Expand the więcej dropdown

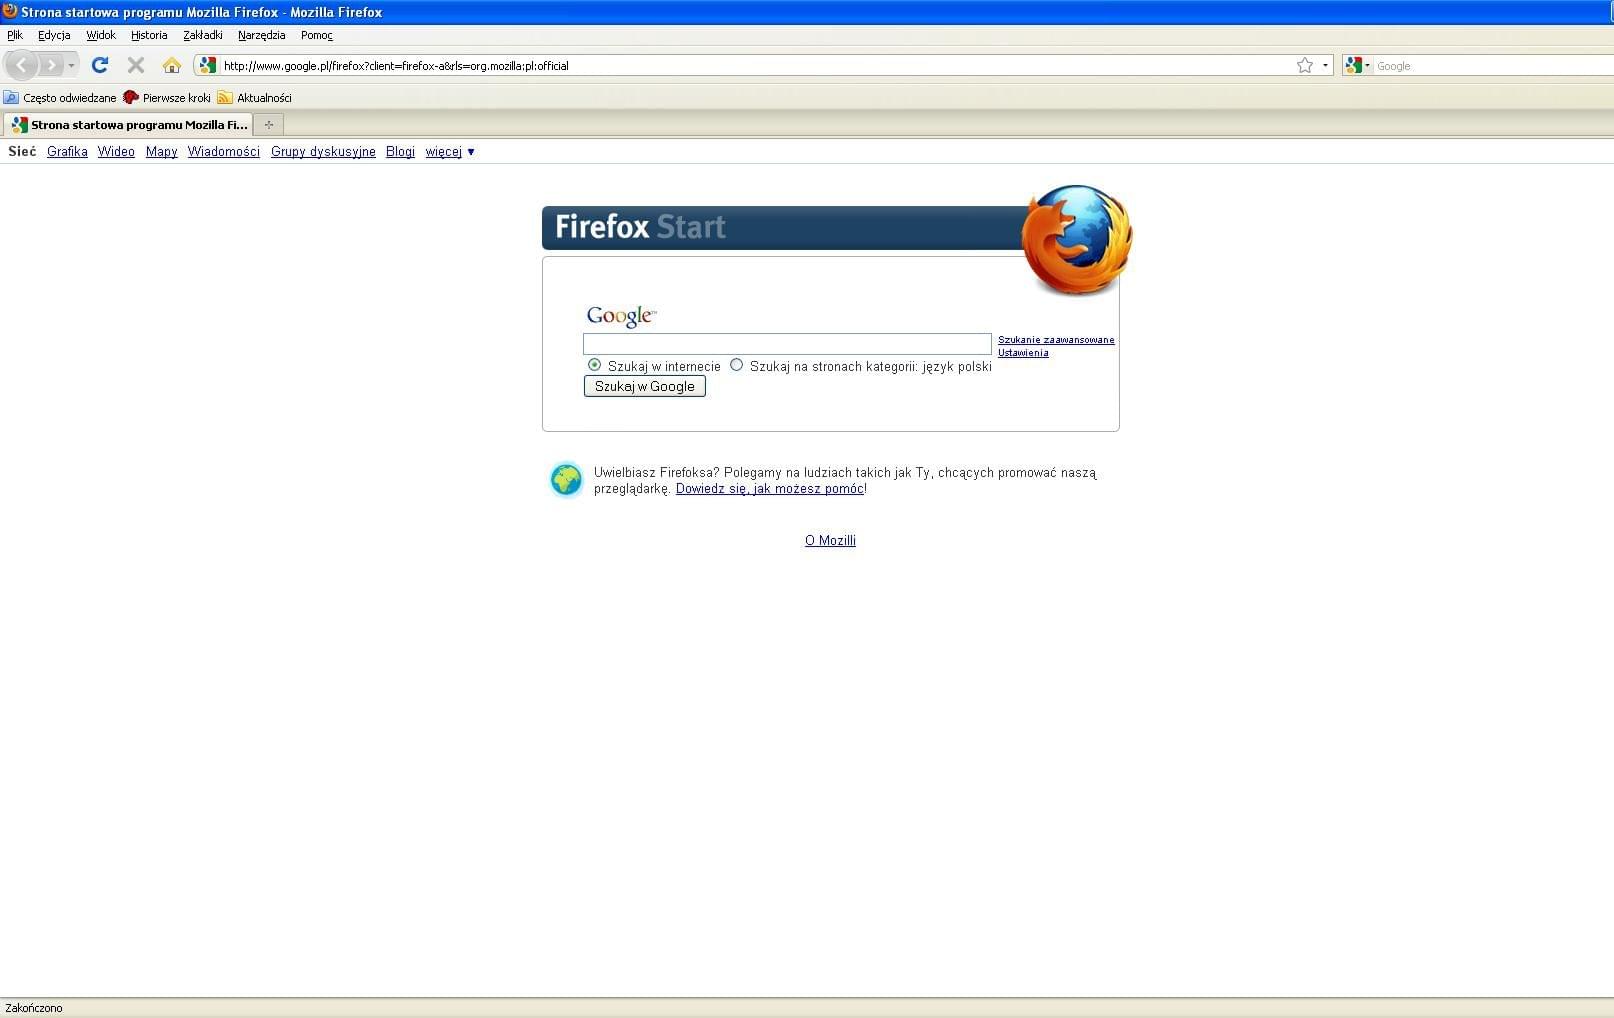(x=450, y=152)
